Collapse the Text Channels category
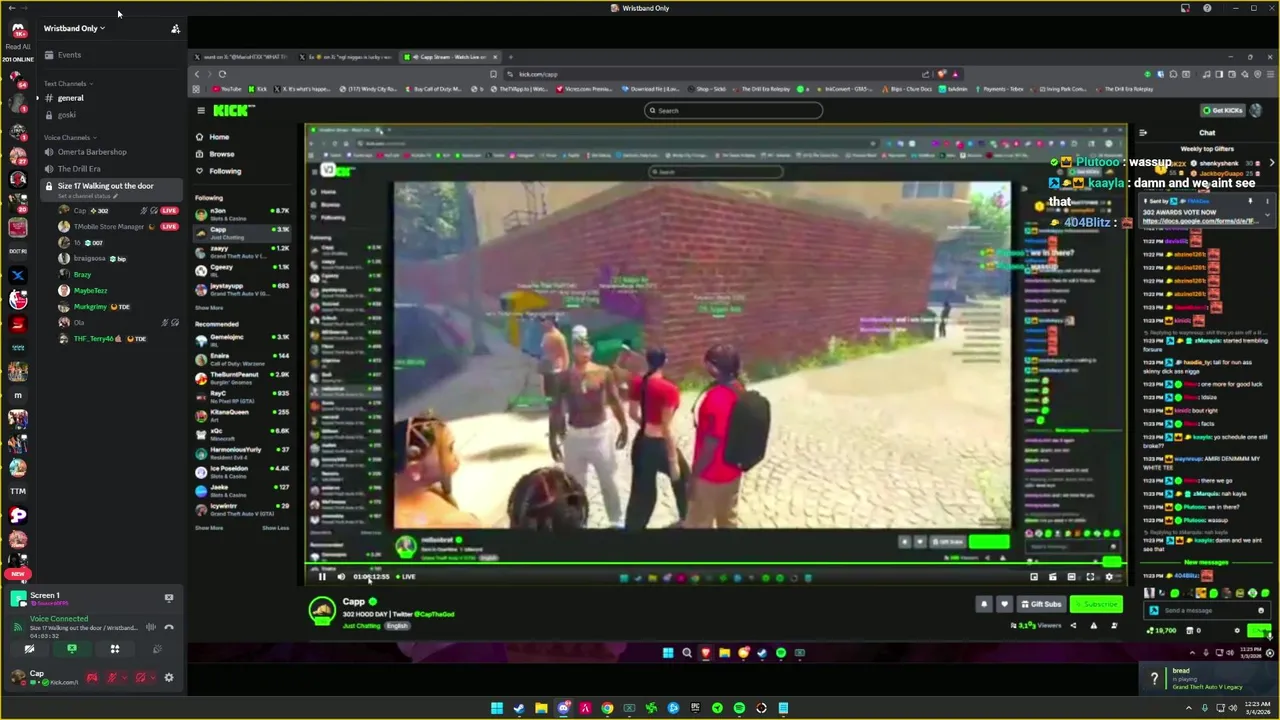Image resolution: width=1280 pixels, height=720 pixels. 67,84
